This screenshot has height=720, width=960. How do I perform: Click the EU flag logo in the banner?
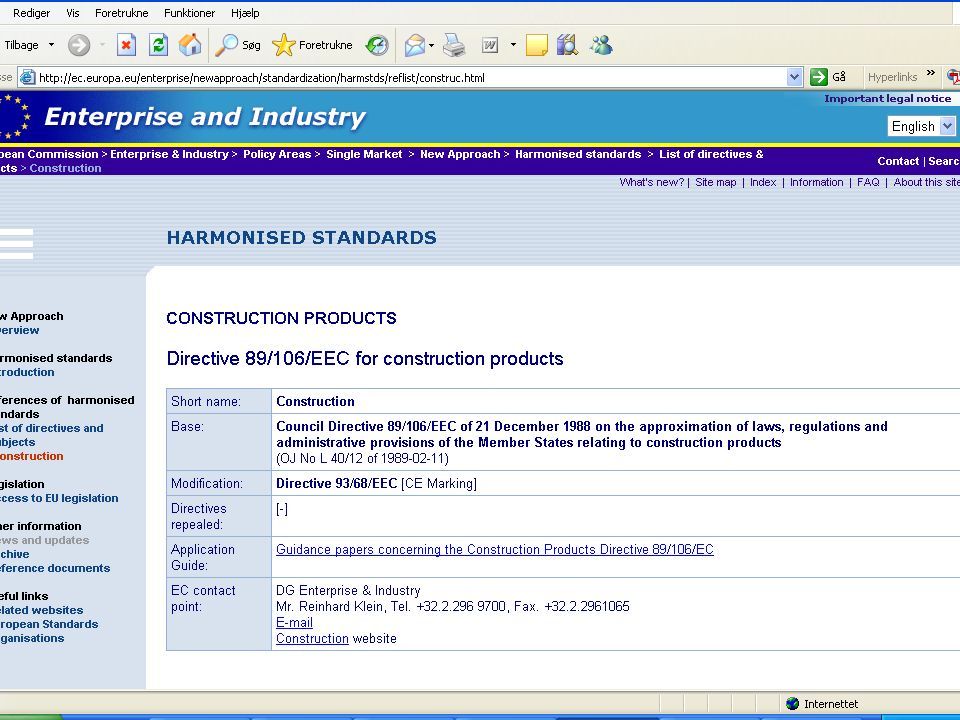tap(13, 116)
